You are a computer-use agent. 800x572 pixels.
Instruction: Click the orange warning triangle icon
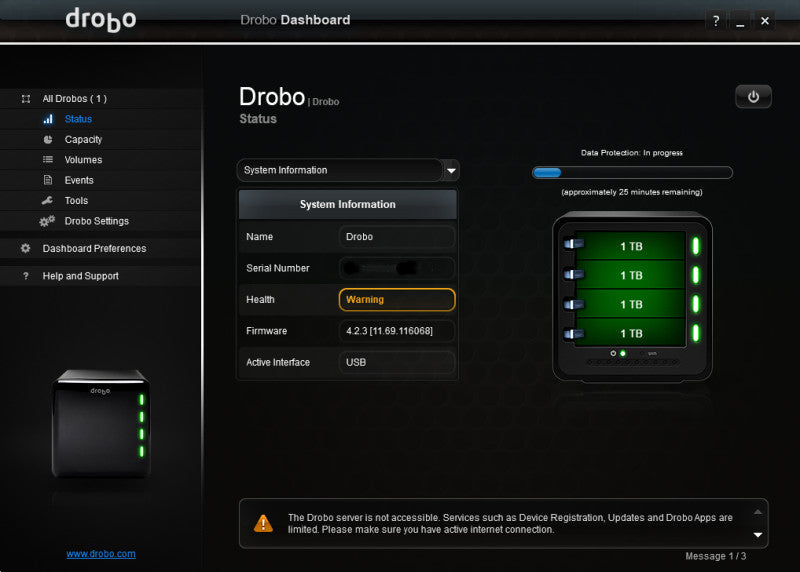(263, 523)
